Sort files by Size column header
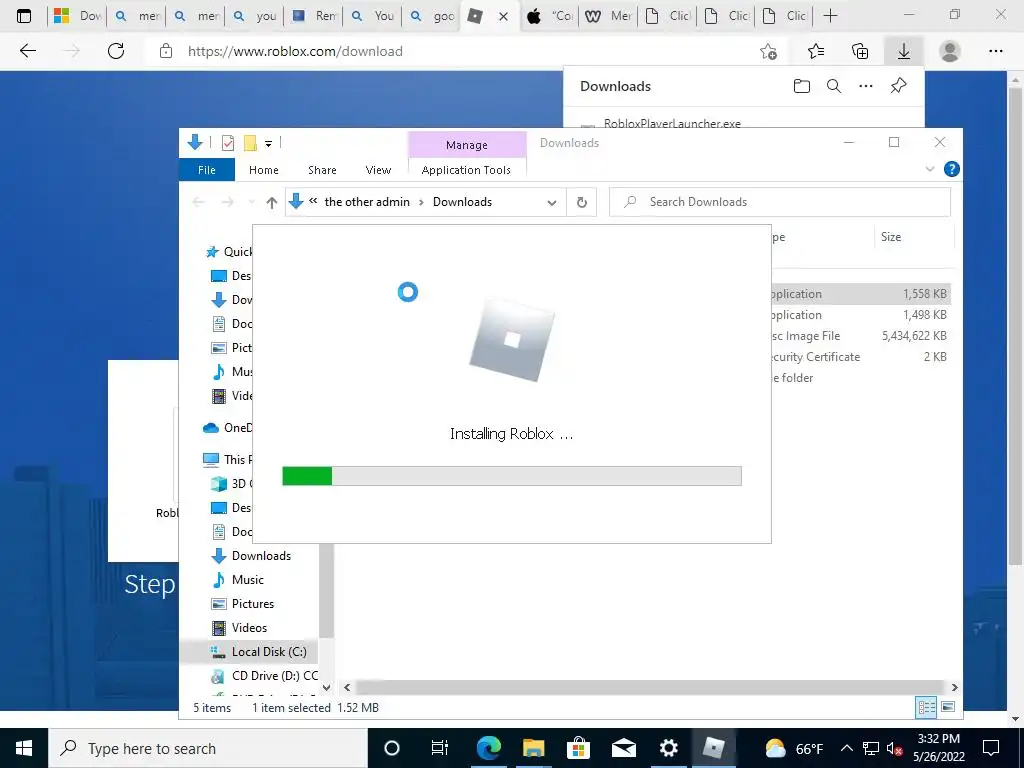Viewport: 1024px width, 768px height. (891, 237)
